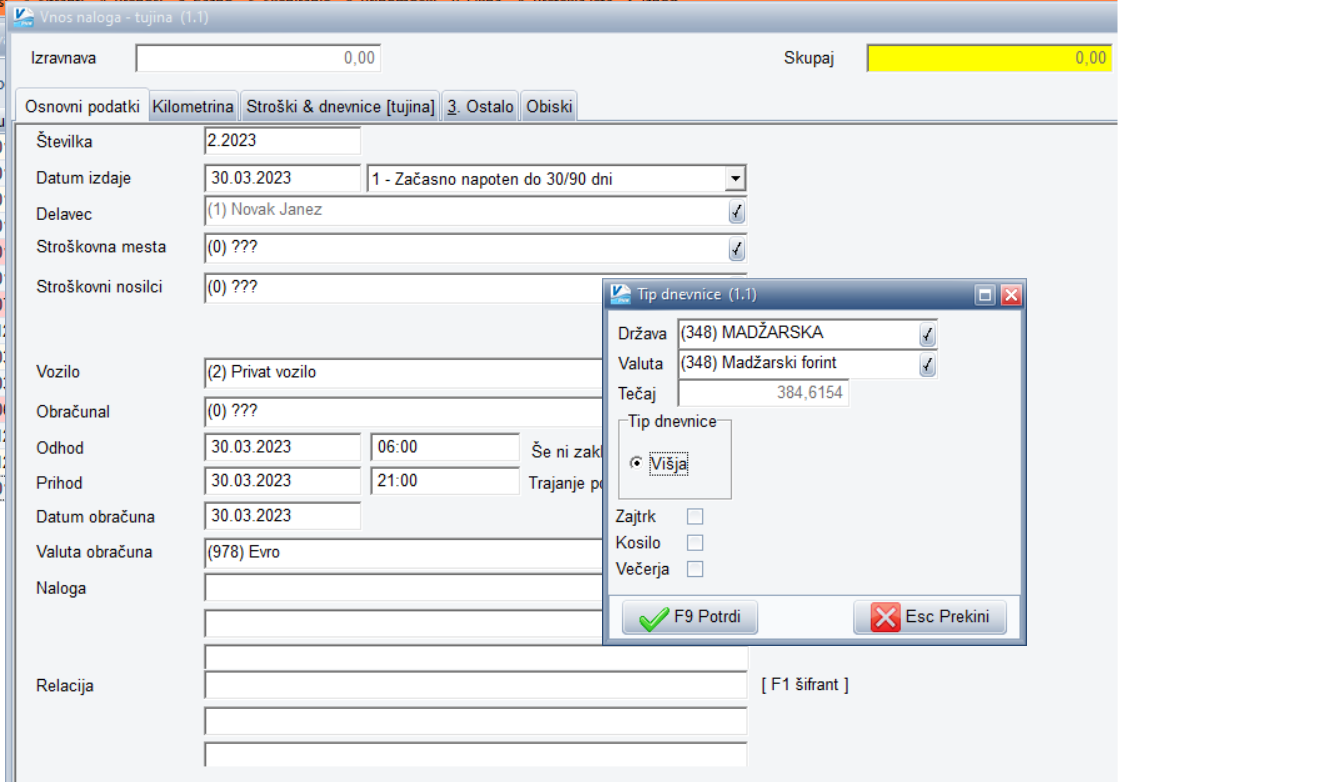Click the Datum obračuna field
The image size is (1326, 782).
click(x=282, y=516)
